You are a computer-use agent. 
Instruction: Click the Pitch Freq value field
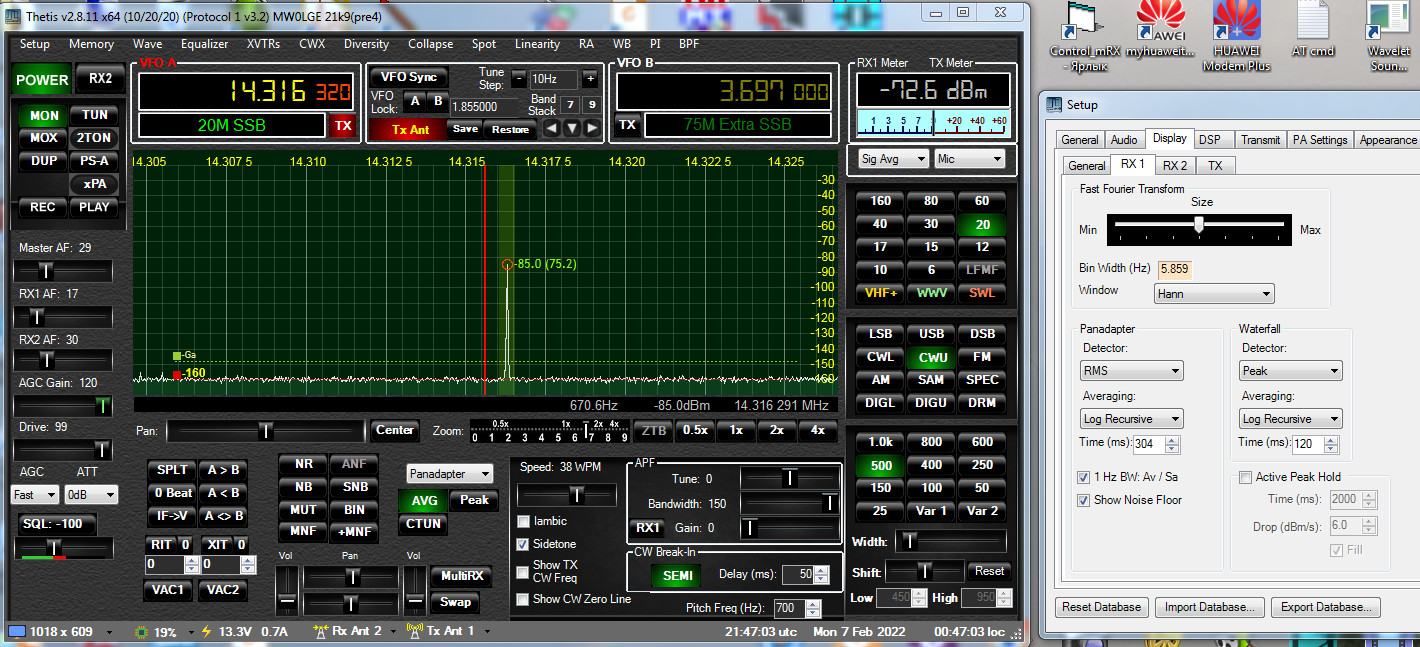791,608
